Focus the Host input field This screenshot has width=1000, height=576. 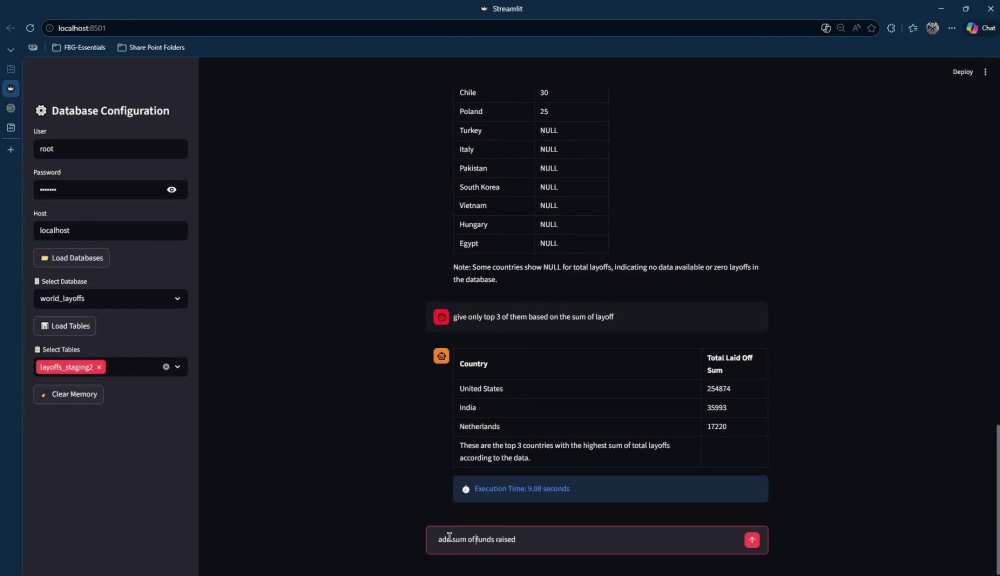coord(110,230)
